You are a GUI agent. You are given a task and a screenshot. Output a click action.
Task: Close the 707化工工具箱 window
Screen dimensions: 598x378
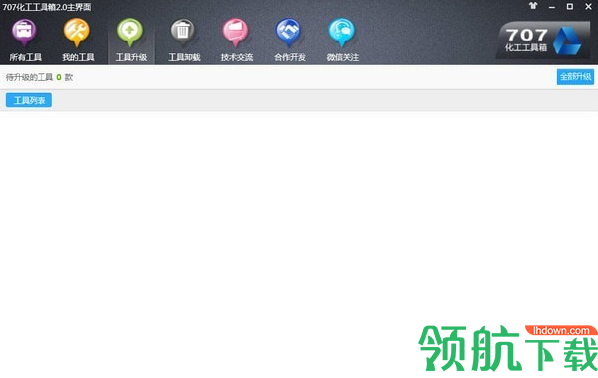point(588,6)
